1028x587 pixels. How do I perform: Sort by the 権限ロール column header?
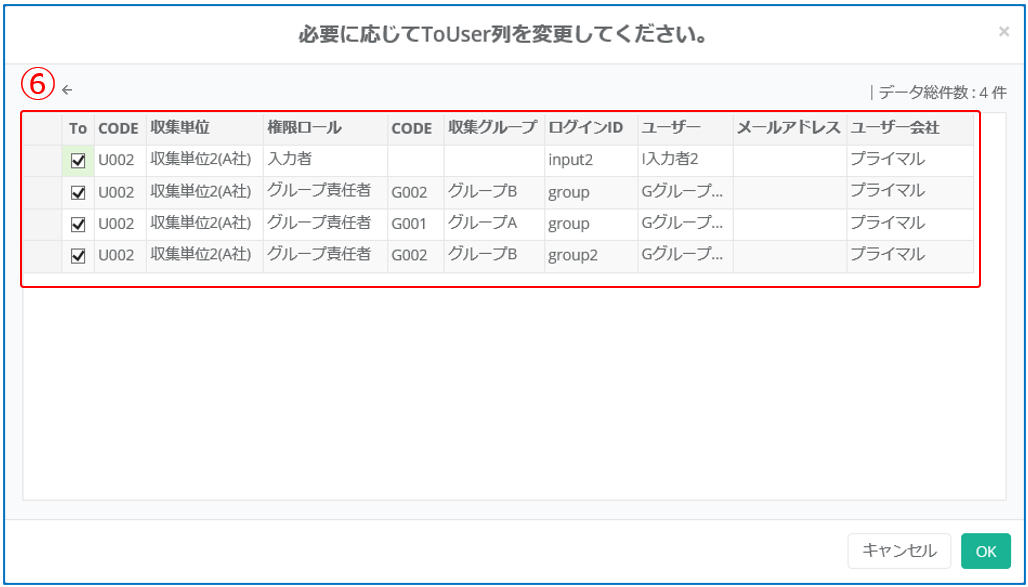324,129
